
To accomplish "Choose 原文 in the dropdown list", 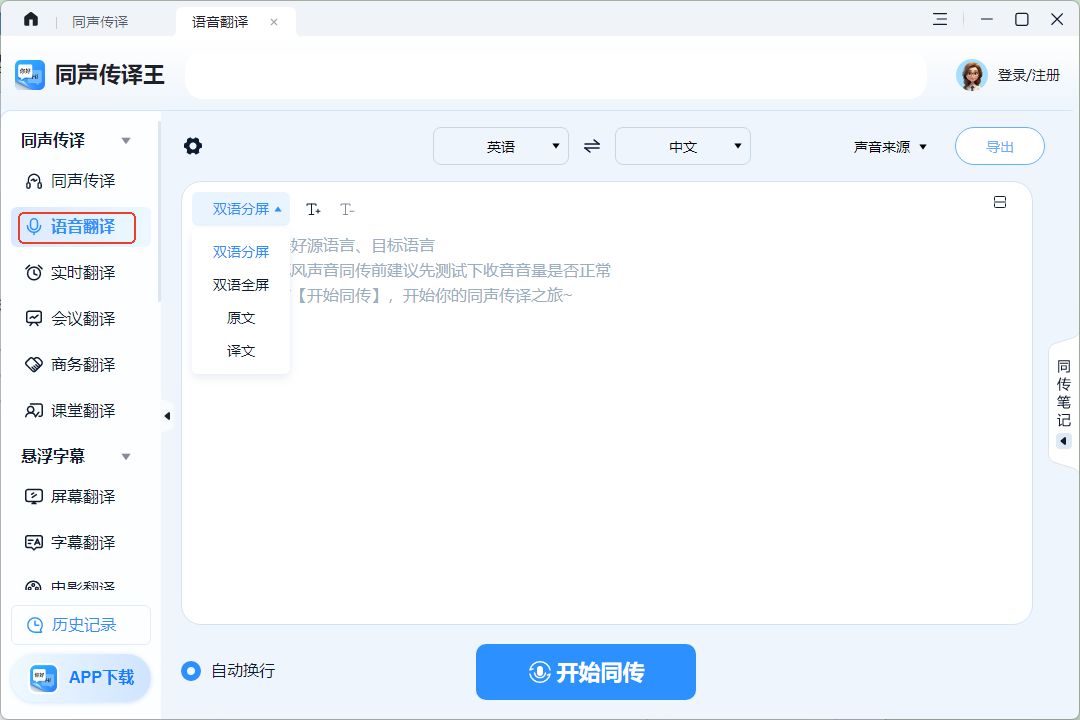I will tap(241, 318).
